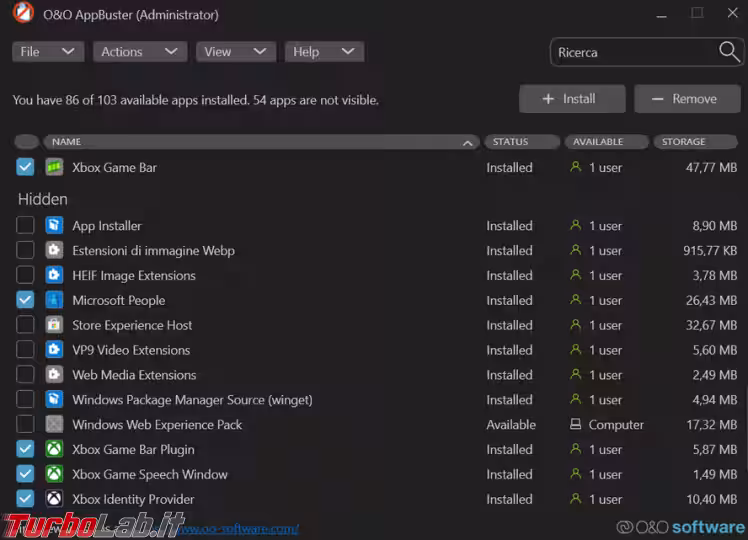Screen dimensions: 748x540
Task: Check the VP9 Video Extensions checkbox
Action: (25, 350)
